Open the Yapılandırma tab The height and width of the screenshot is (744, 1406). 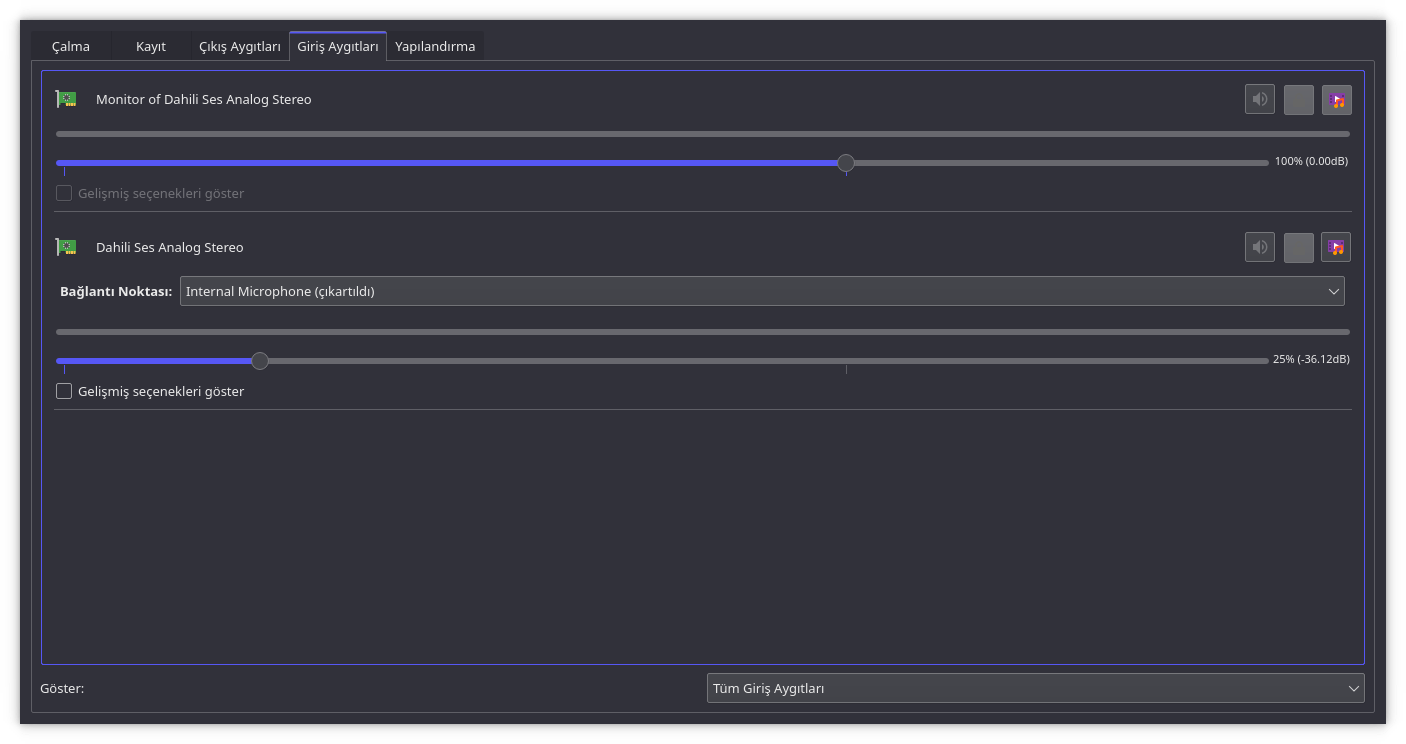click(435, 46)
